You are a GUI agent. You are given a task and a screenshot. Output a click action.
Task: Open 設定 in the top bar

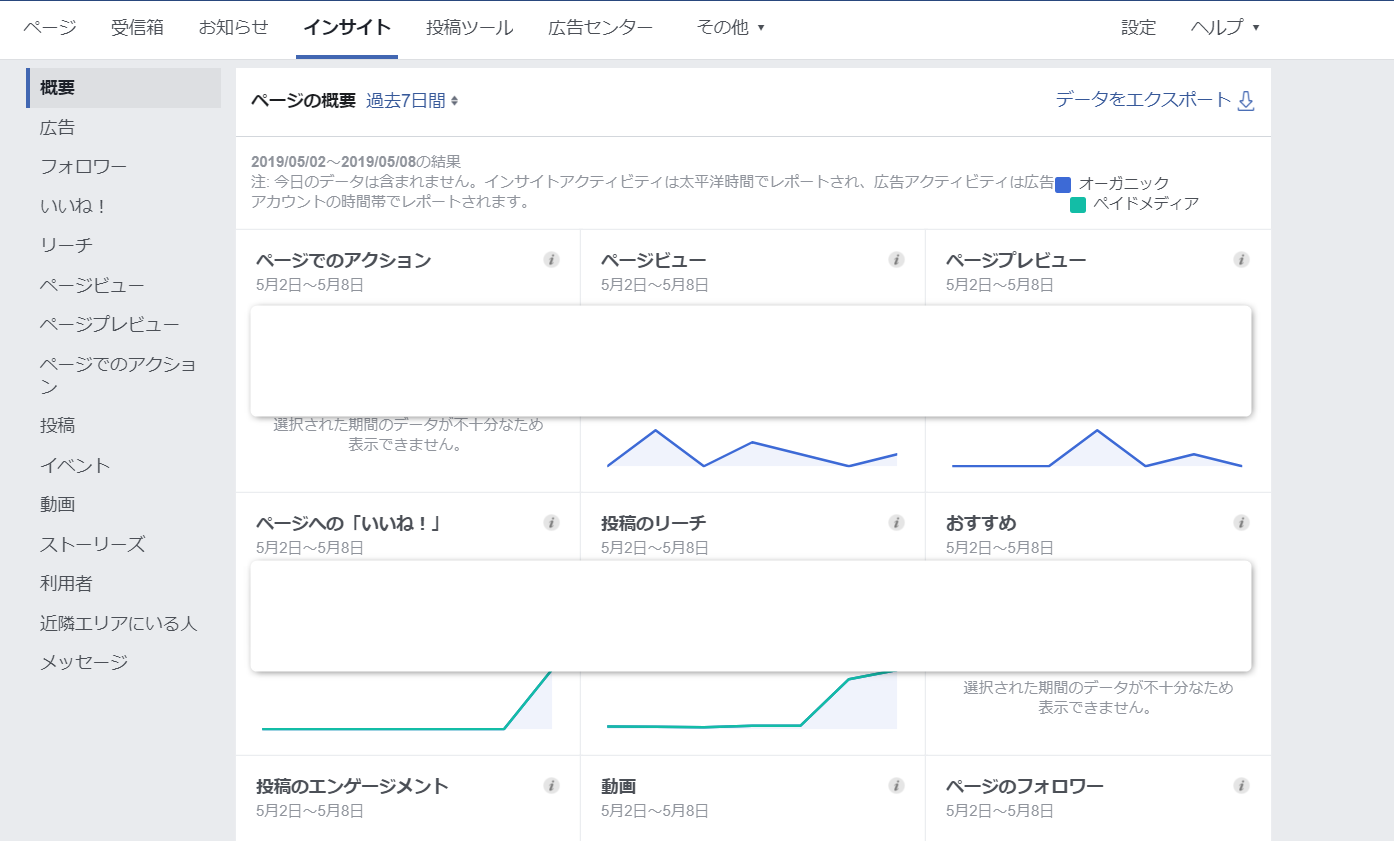1138,28
